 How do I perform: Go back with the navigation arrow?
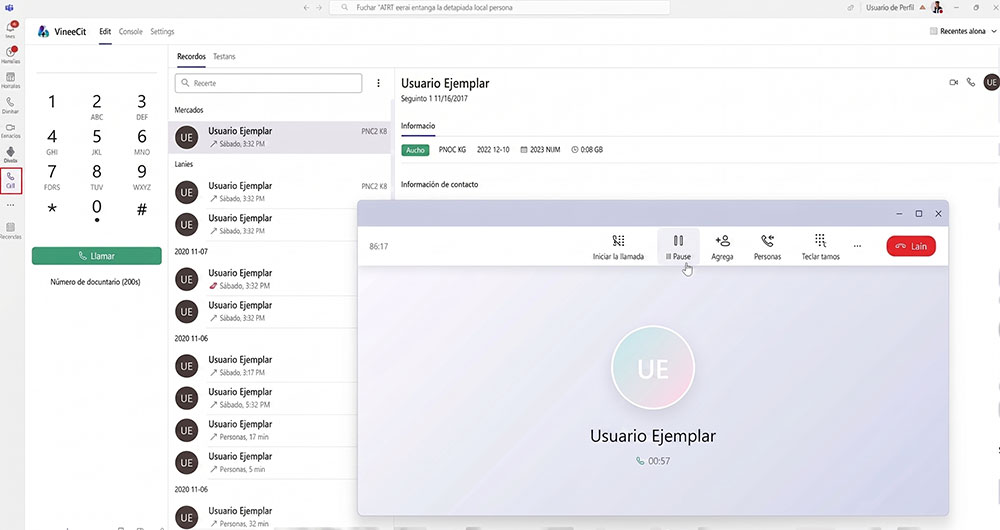pyautogui.click(x=306, y=8)
